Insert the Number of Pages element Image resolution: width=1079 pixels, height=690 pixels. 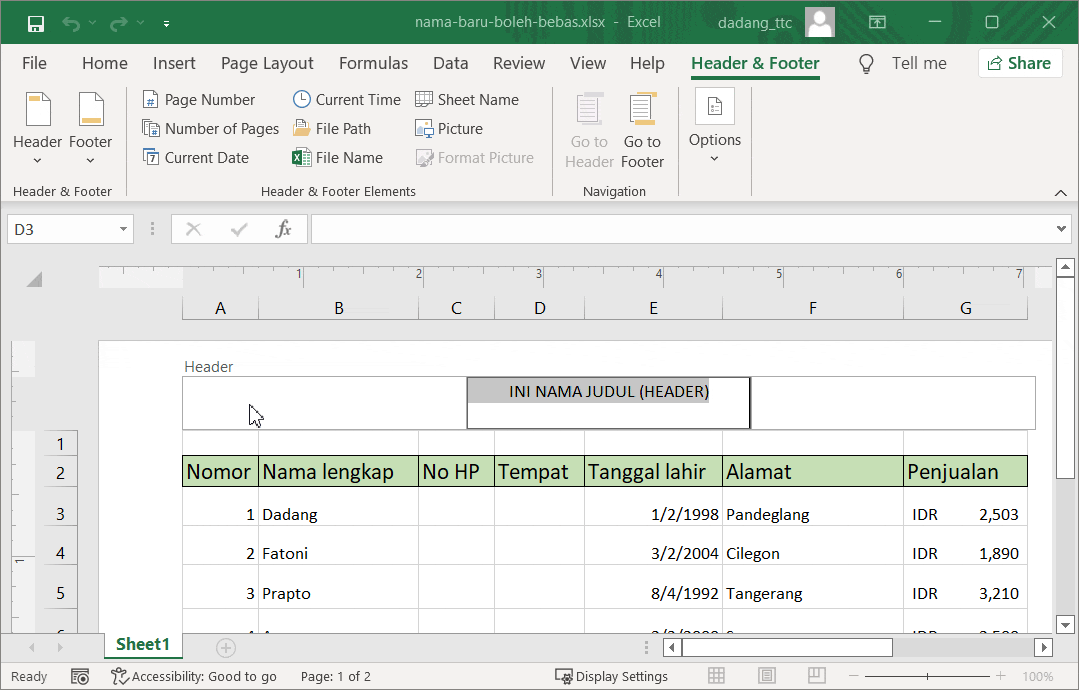point(210,128)
